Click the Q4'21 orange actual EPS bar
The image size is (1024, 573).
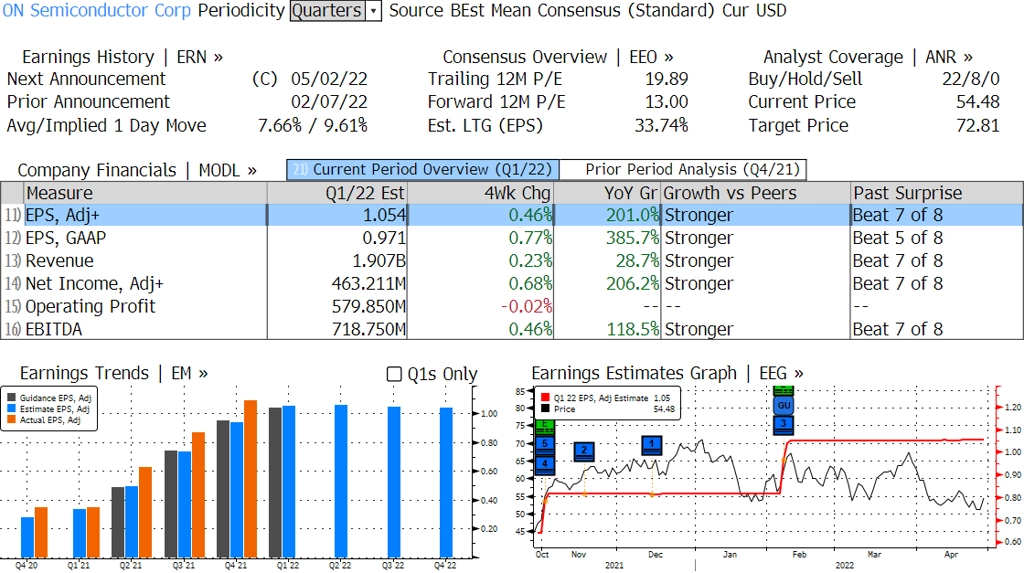tap(250, 479)
